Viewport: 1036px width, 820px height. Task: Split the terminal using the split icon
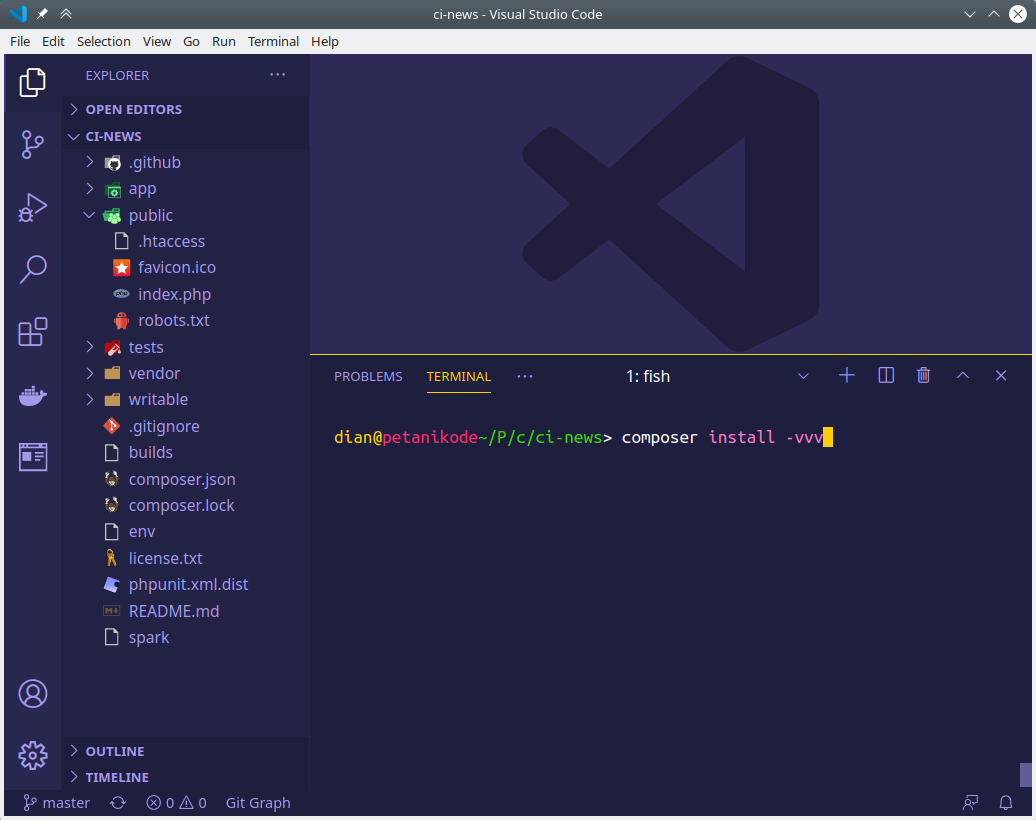pos(885,375)
